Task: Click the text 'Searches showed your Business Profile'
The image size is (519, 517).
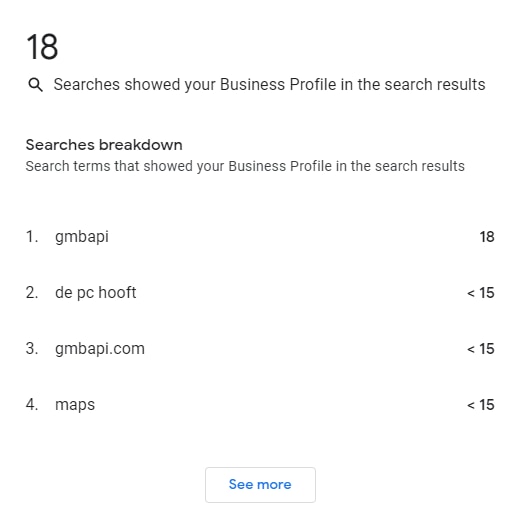Action: (x=195, y=85)
